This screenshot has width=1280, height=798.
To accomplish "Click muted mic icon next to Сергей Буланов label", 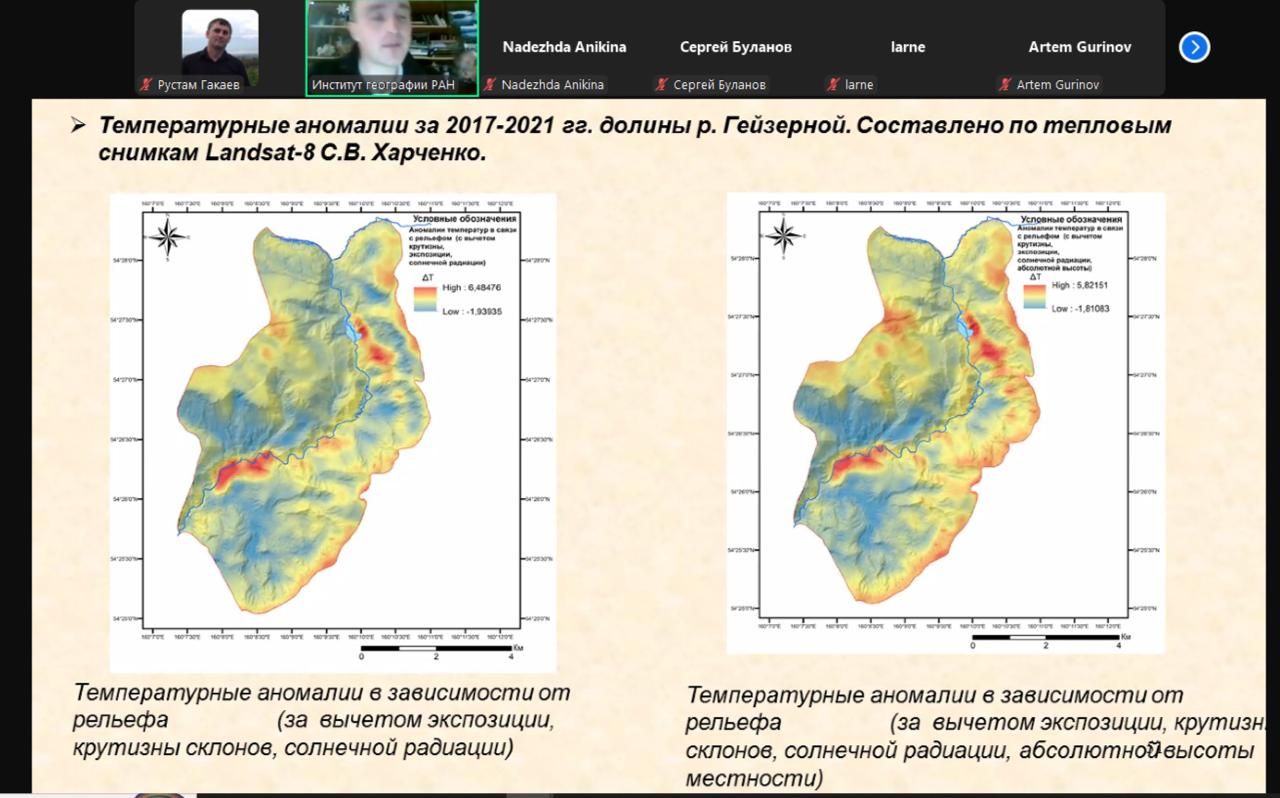I will click(x=661, y=85).
